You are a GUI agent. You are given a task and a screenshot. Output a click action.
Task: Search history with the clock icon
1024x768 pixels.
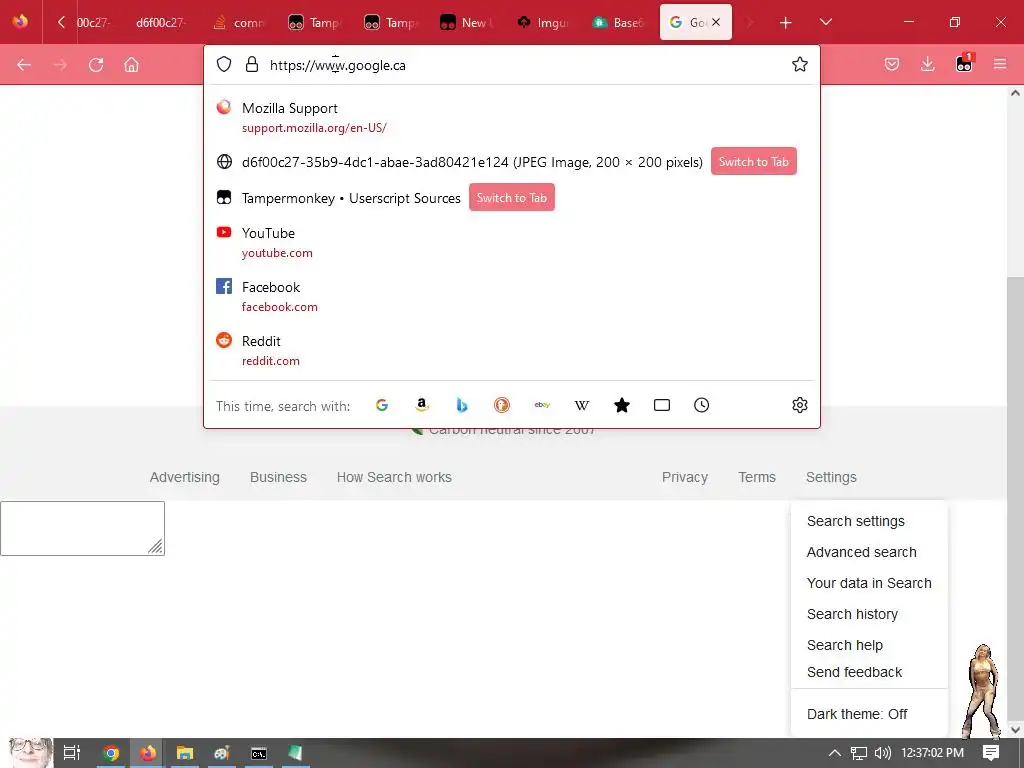point(701,405)
